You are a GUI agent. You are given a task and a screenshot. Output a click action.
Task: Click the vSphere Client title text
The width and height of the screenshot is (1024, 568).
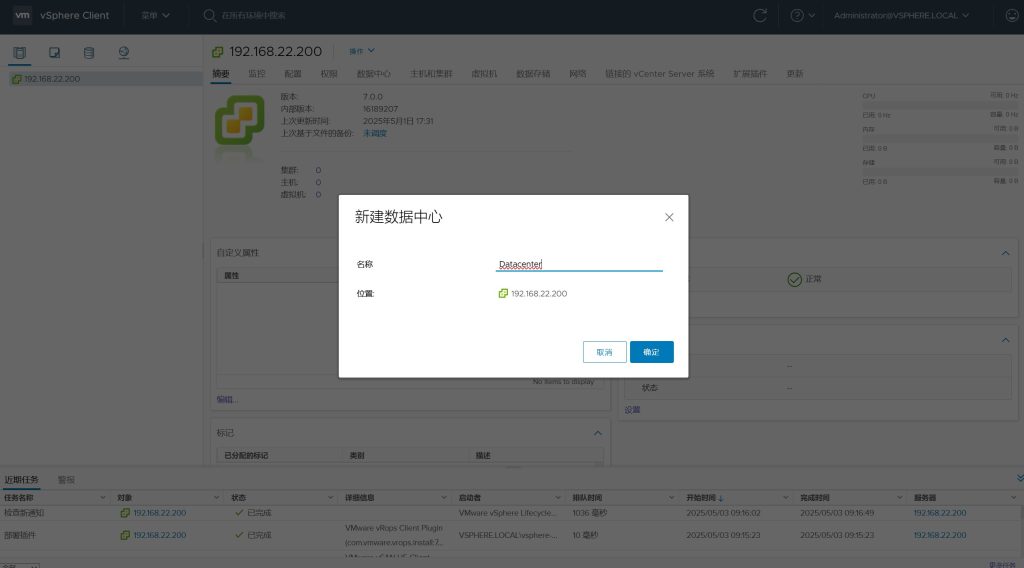[x=74, y=15]
